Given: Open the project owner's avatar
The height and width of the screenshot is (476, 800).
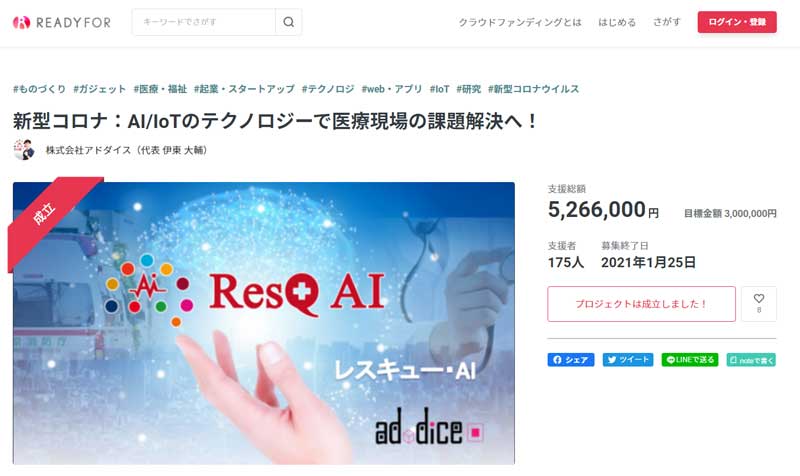Looking at the screenshot, I should tap(23, 150).
